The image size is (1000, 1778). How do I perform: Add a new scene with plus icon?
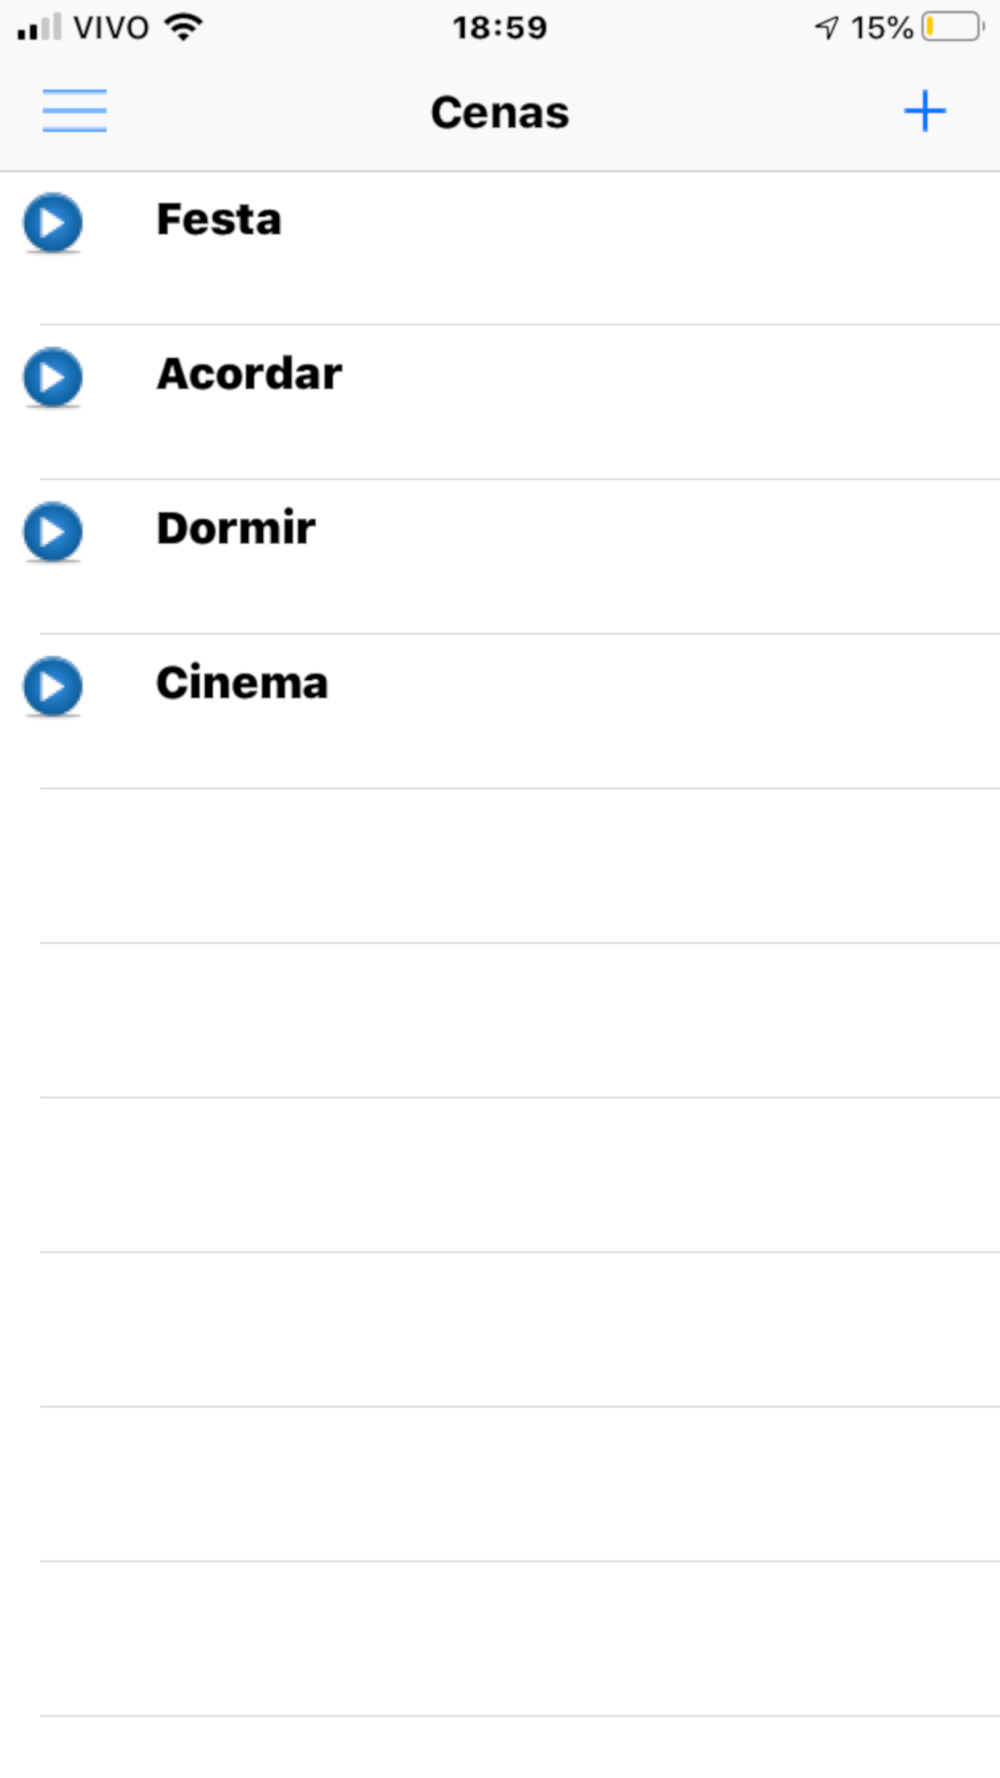[925, 111]
